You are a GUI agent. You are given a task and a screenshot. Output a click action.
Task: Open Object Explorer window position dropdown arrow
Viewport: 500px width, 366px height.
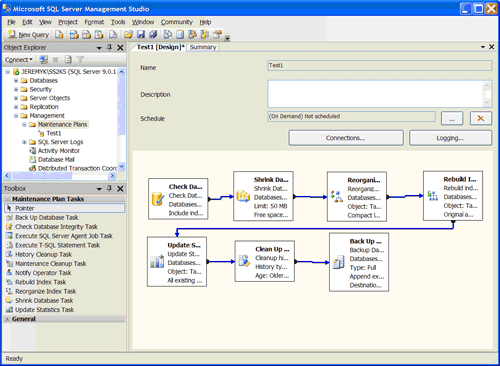click(x=99, y=48)
